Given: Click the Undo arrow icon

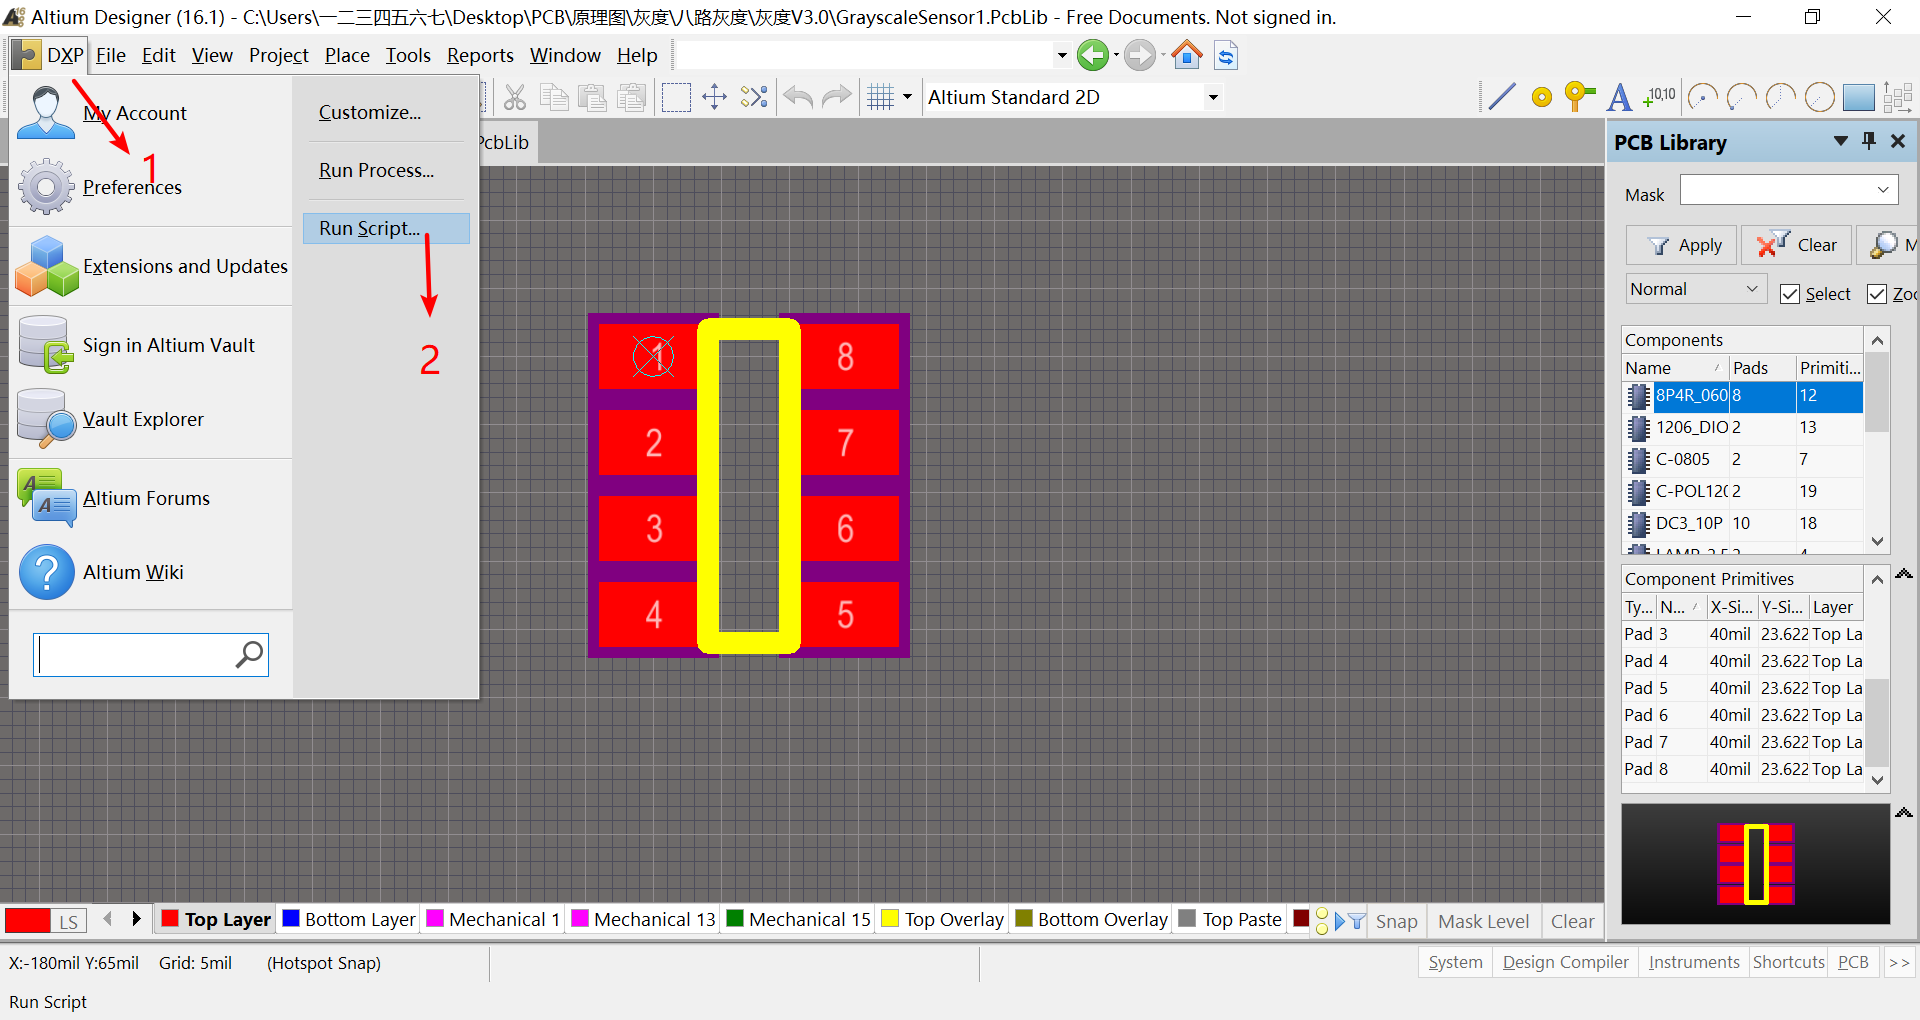Looking at the screenshot, I should (x=797, y=96).
